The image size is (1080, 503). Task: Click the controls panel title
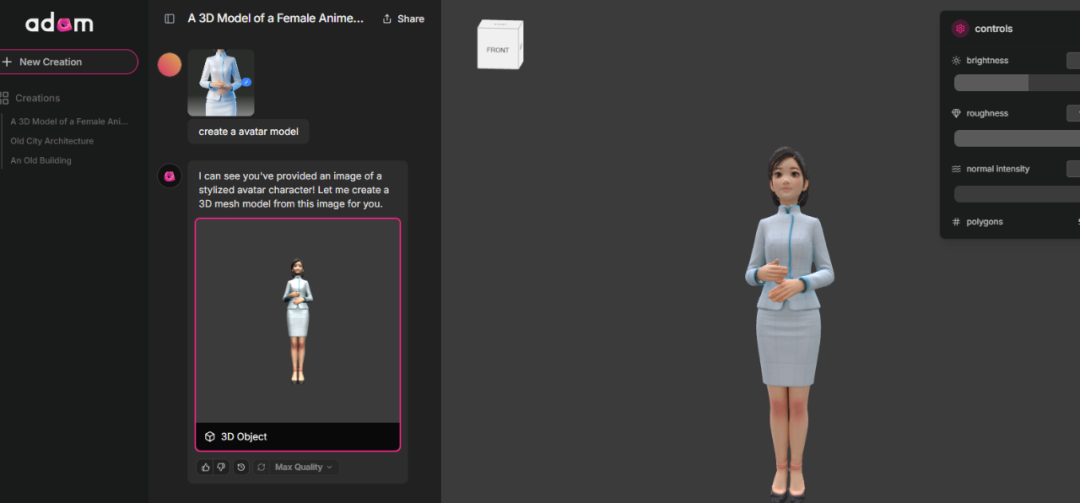tap(993, 29)
